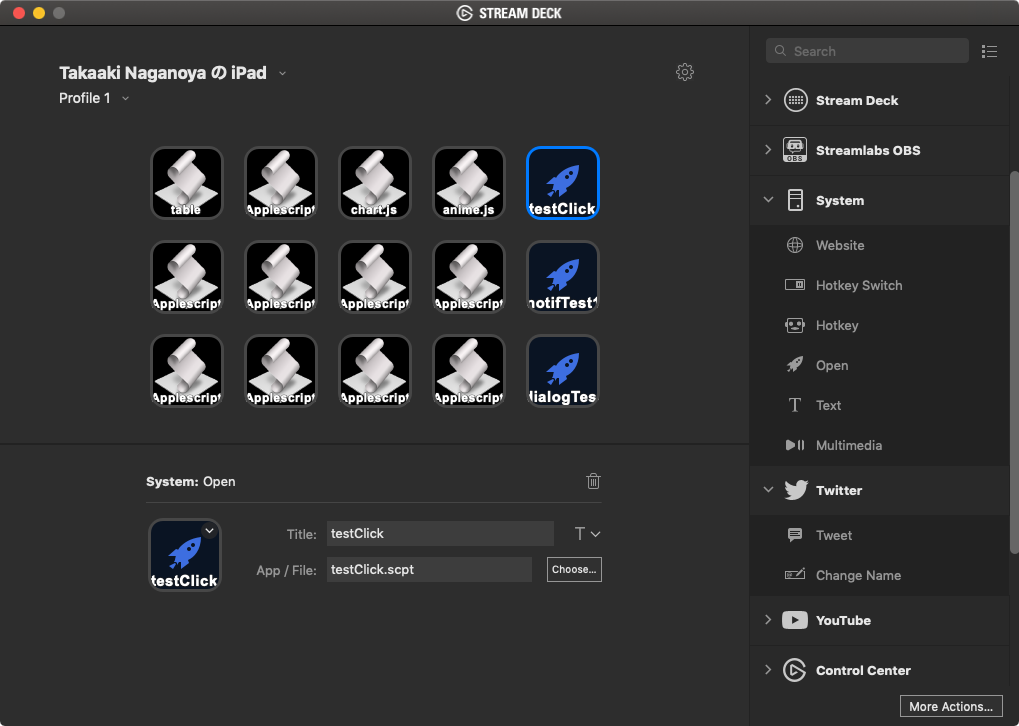Image resolution: width=1019 pixels, height=726 pixels.
Task: Expand the Stream Deck category
Action: (x=768, y=100)
